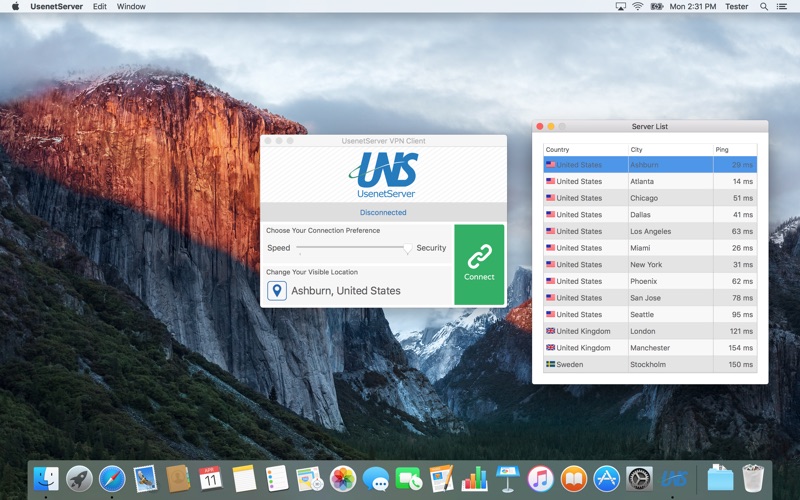The image size is (800, 500).
Task: Click the green Connect button
Action: [x=479, y=264]
